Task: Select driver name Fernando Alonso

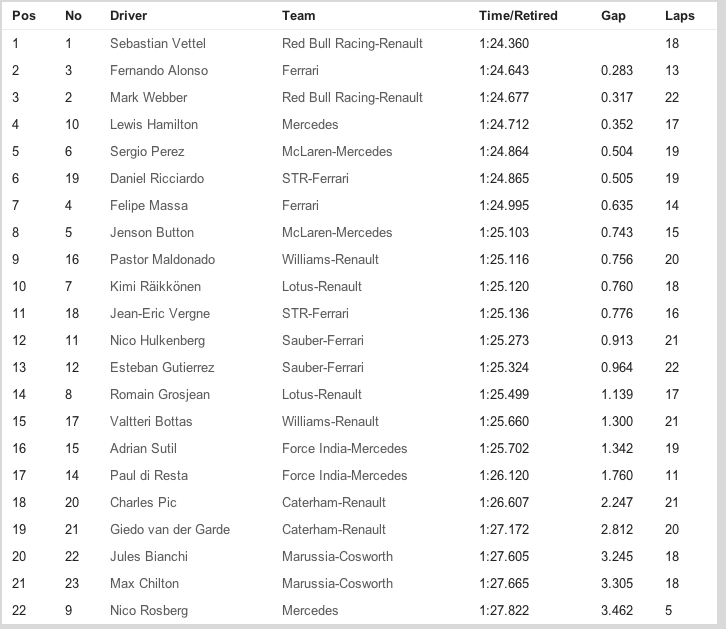Action: tap(159, 70)
